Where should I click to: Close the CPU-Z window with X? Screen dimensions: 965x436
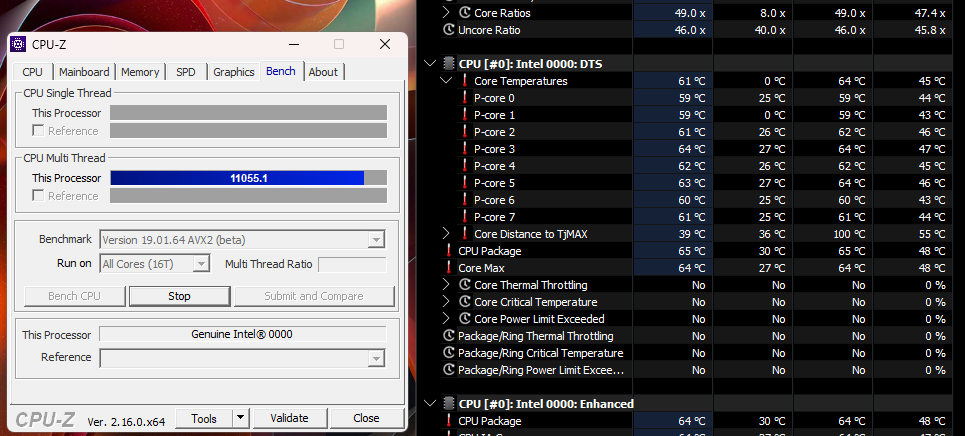tap(385, 44)
